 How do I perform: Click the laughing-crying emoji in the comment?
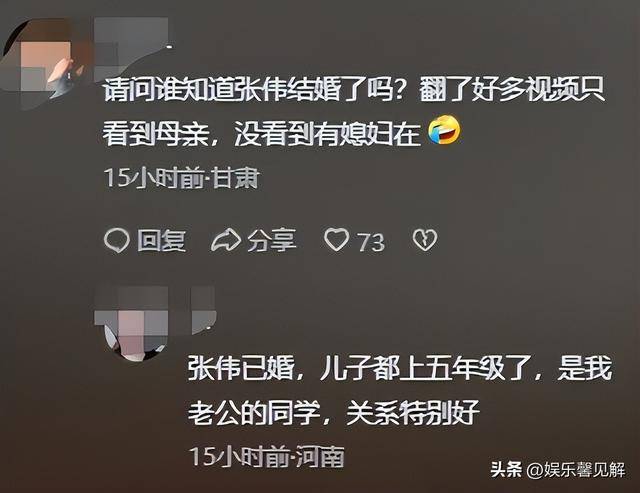[444, 131]
